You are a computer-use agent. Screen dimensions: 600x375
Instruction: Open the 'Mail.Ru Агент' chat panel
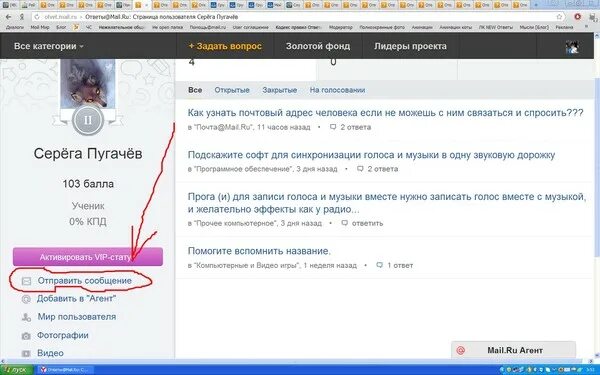(x=513, y=350)
